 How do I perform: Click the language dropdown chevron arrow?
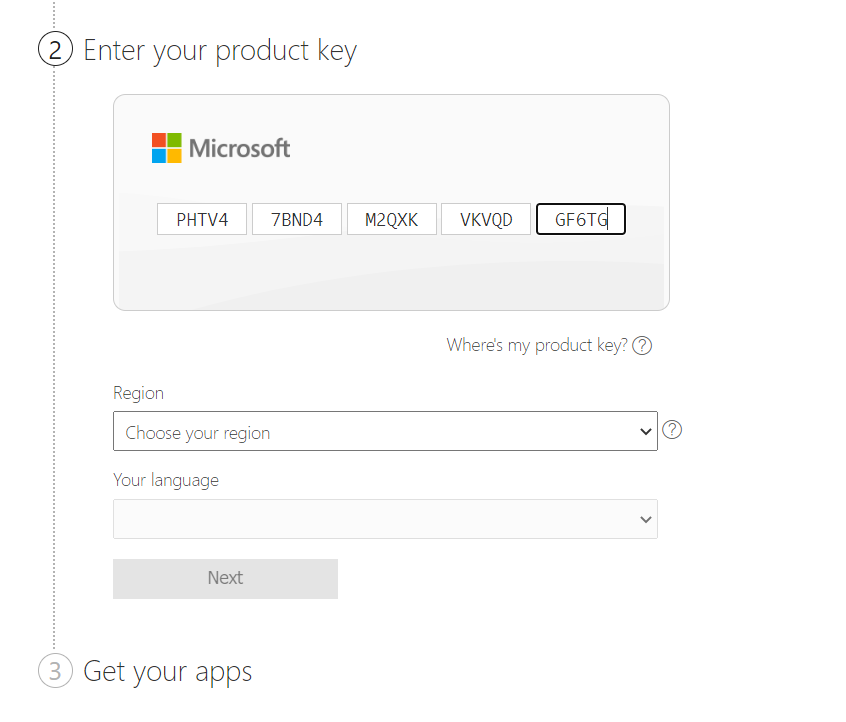tap(645, 519)
